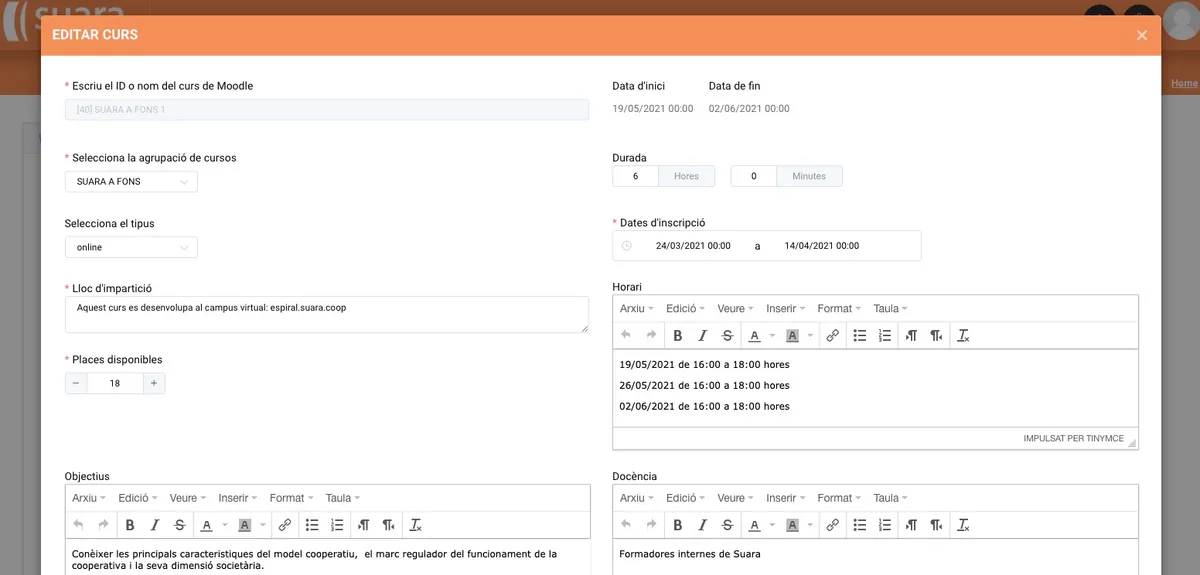1200x575 pixels.
Task: Toggle bold in the Docència editor
Action: [678, 525]
